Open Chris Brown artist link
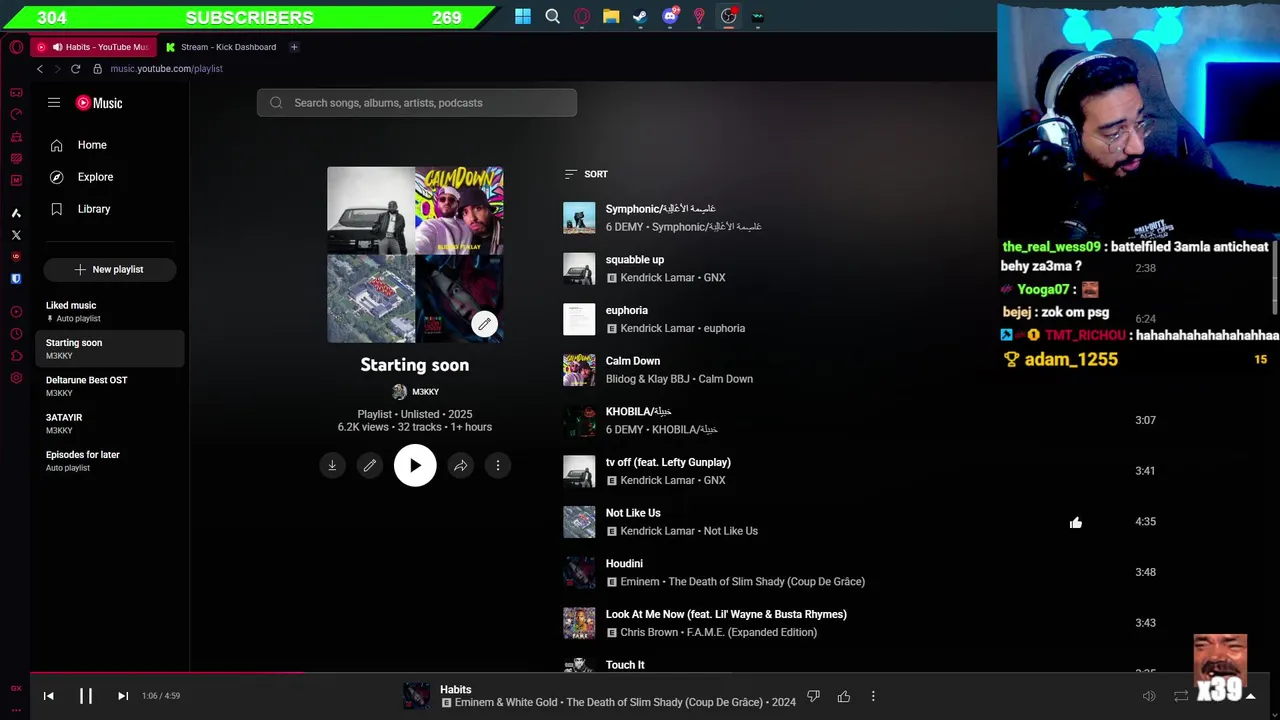 [649, 633]
